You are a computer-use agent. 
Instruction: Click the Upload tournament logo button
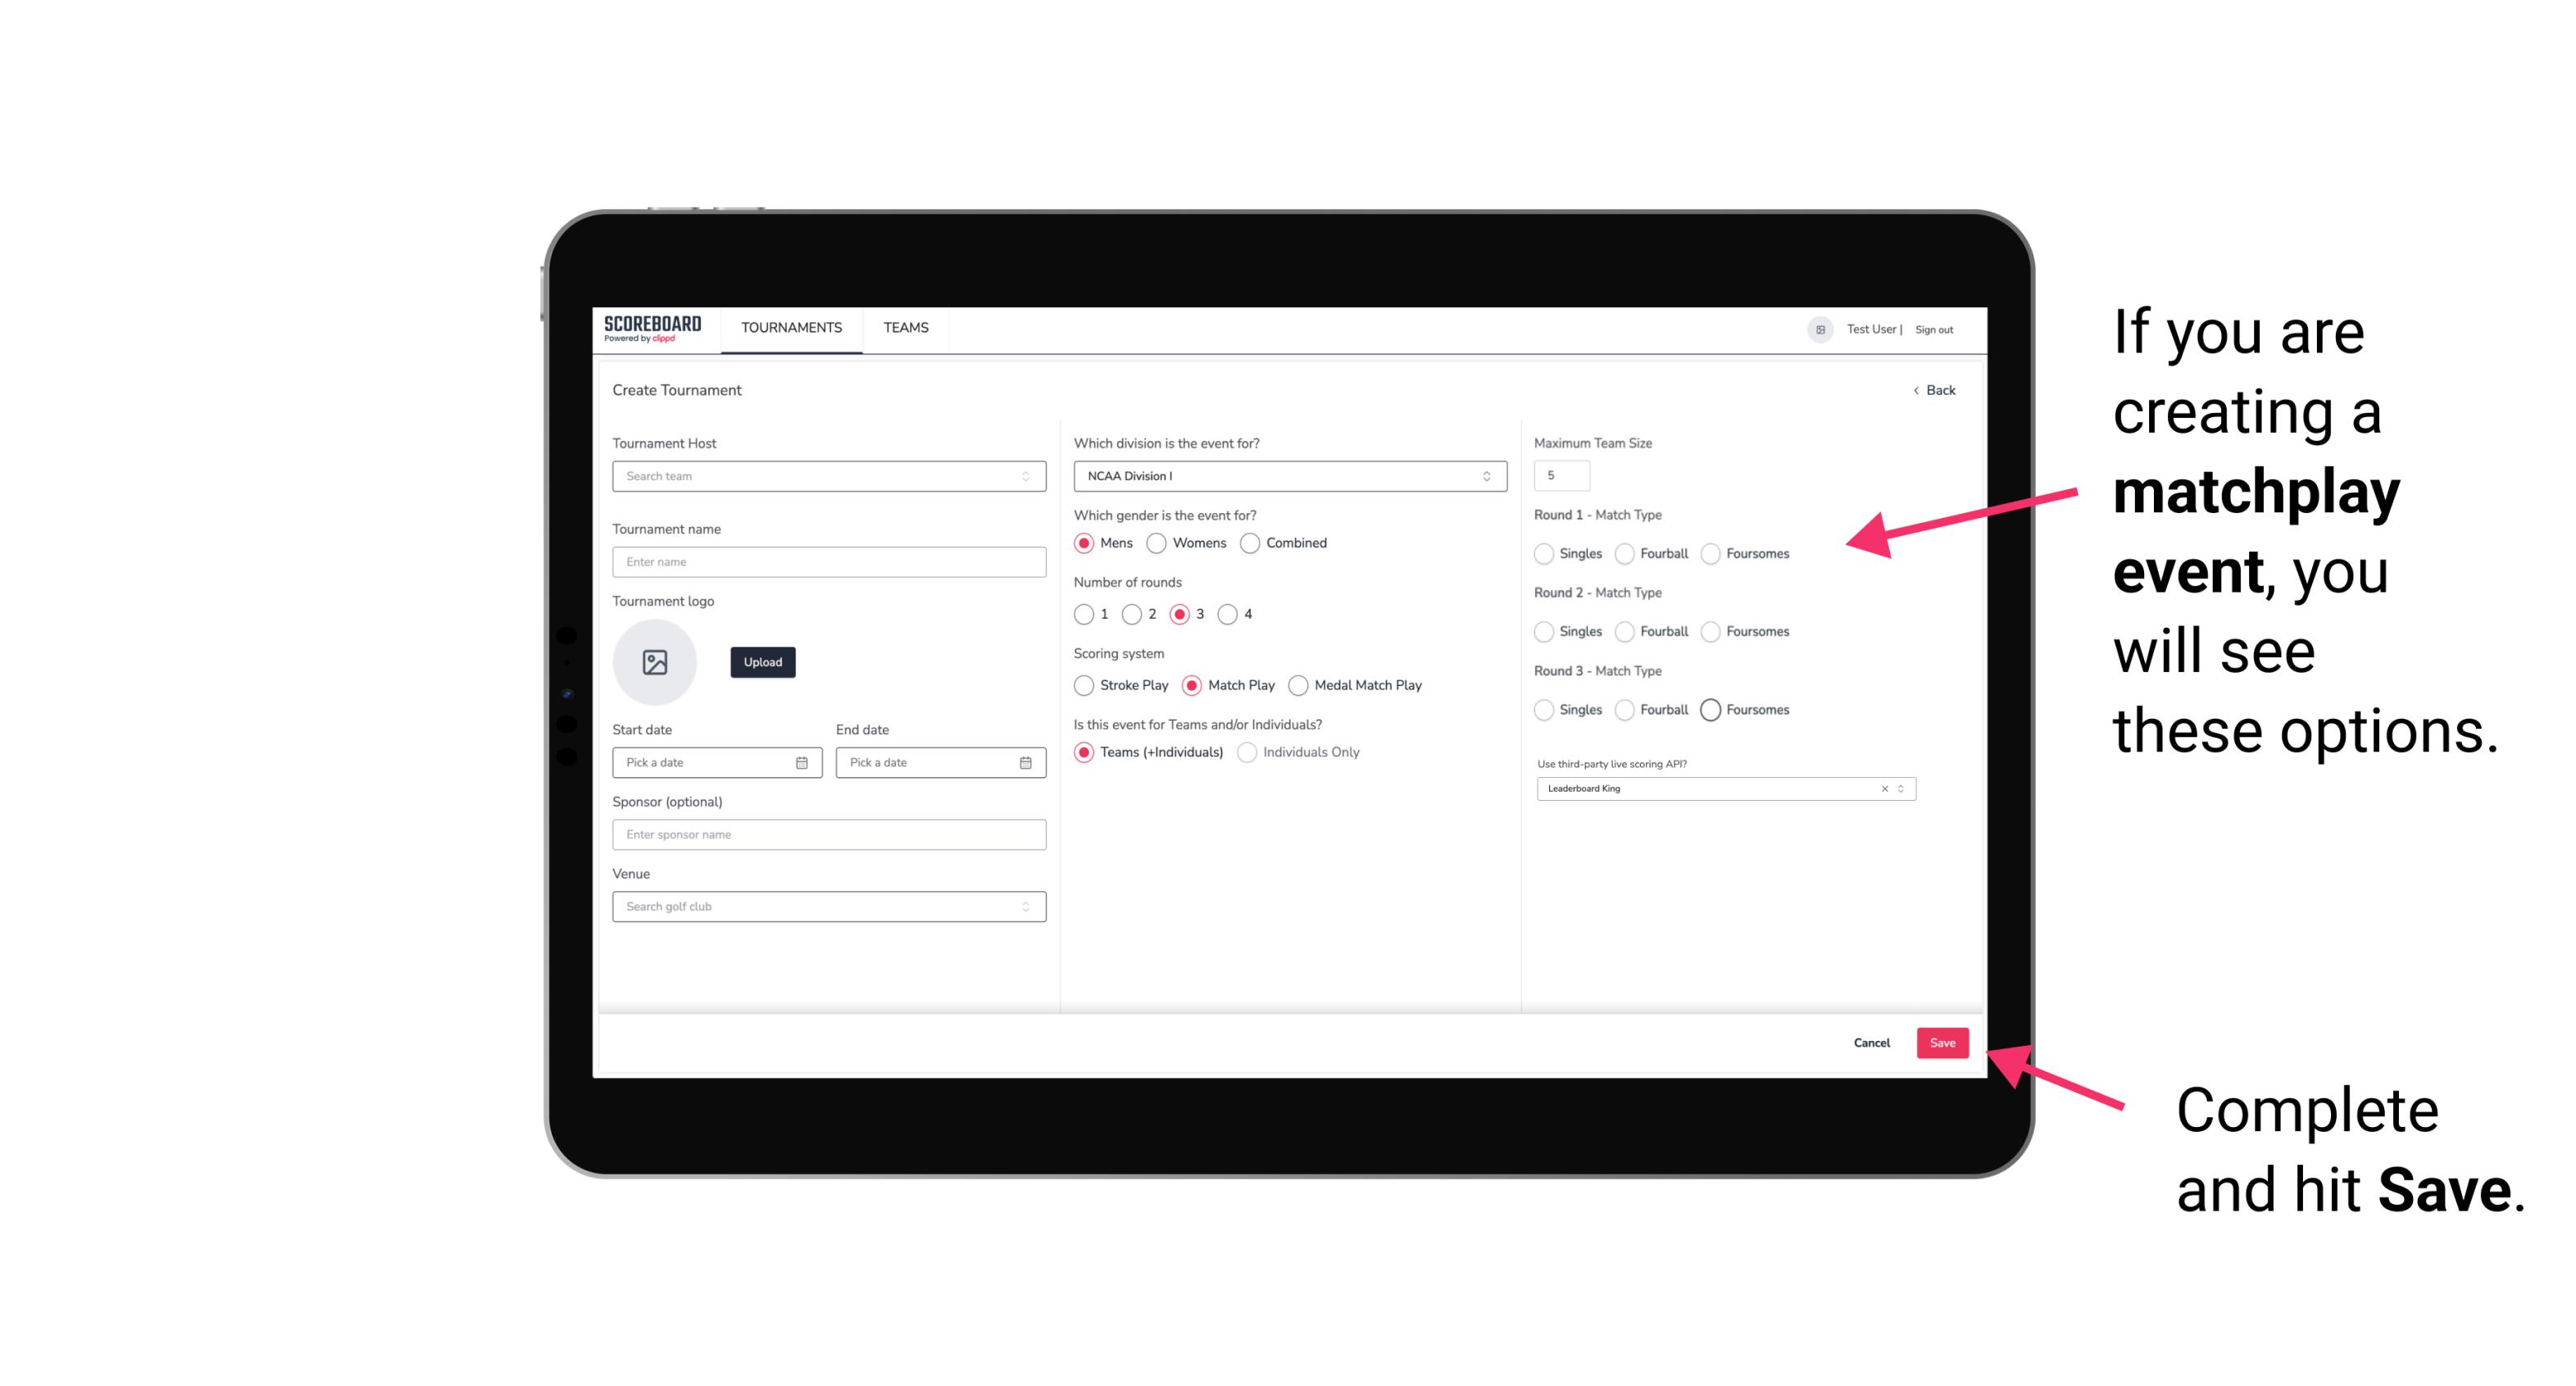click(x=761, y=662)
